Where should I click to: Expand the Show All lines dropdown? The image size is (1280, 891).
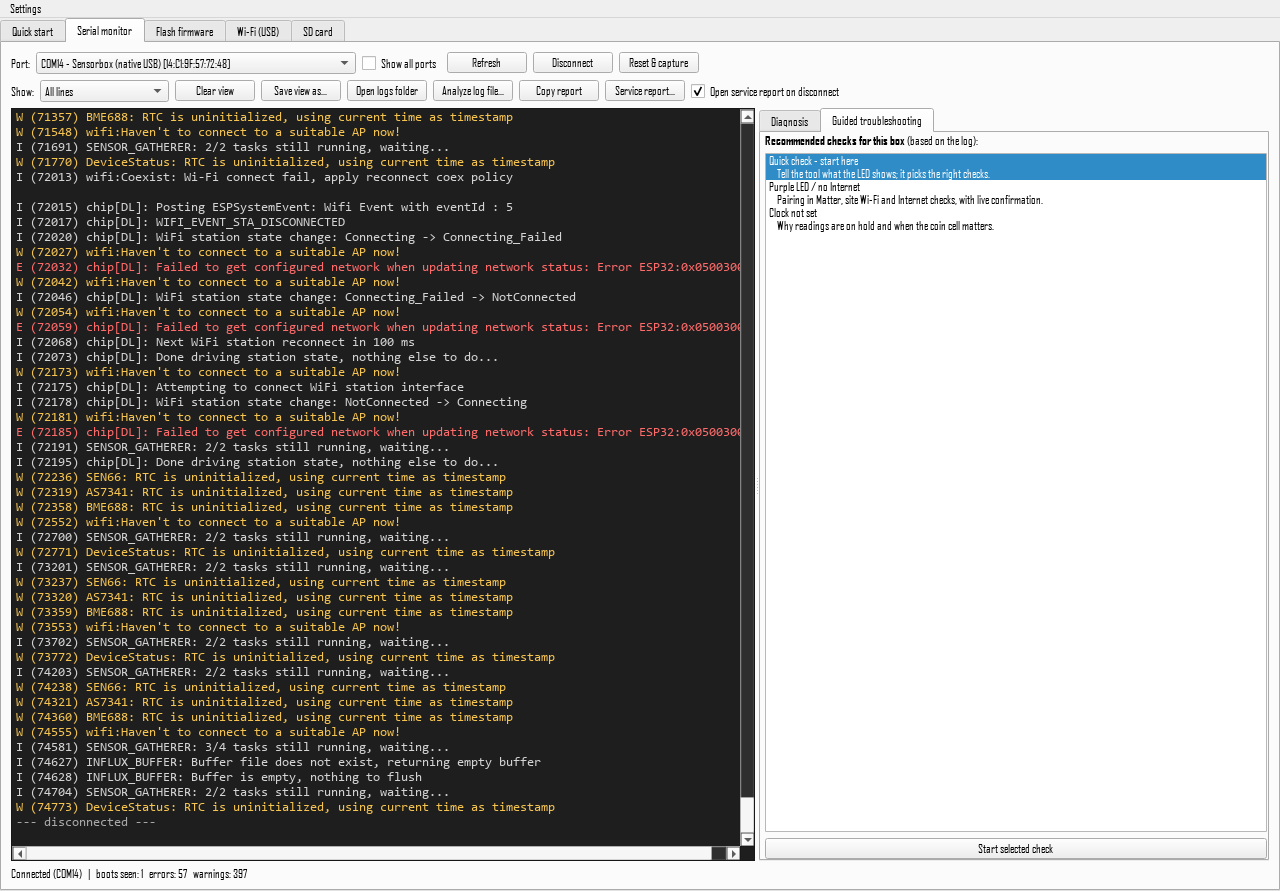pyautogui.click(x=104, y=91)
